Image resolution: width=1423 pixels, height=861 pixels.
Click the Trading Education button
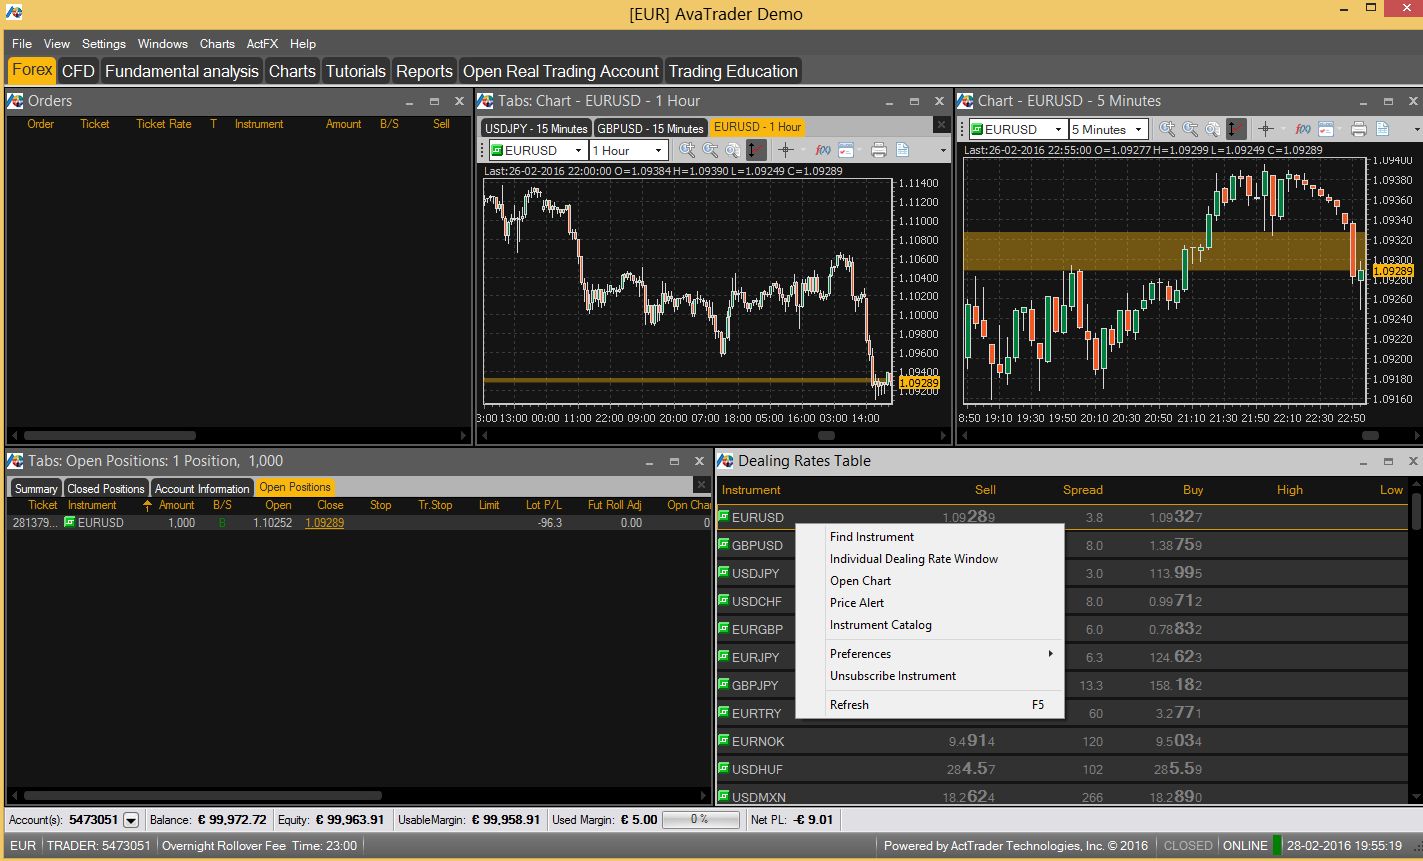[733, 71]
